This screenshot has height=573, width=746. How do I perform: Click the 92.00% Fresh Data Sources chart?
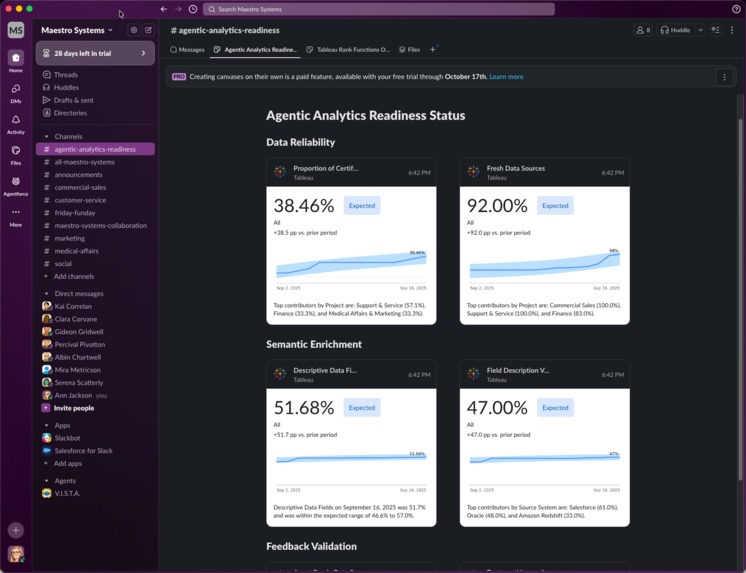click(544, 269)
